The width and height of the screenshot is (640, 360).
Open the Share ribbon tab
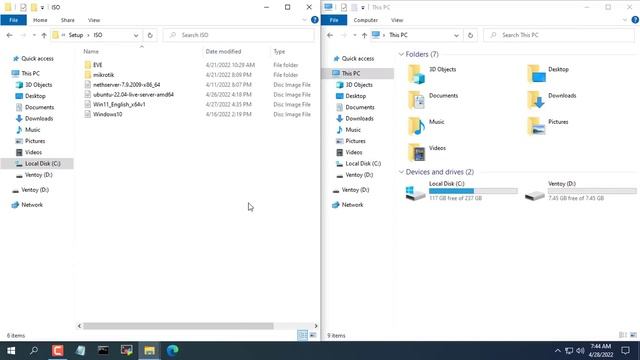coord(67,20)
